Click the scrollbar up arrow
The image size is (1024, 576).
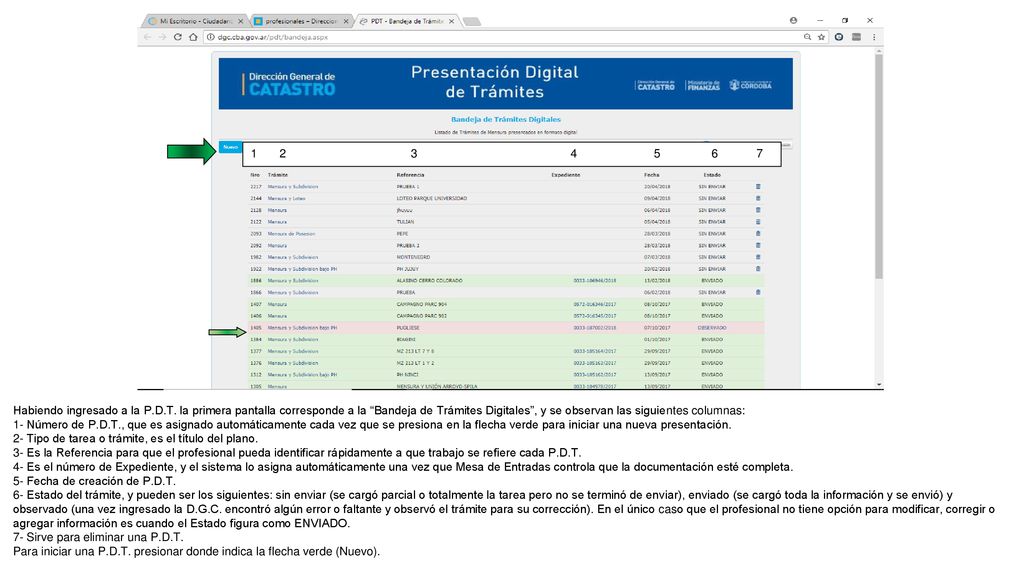click(x=879, y=50)
